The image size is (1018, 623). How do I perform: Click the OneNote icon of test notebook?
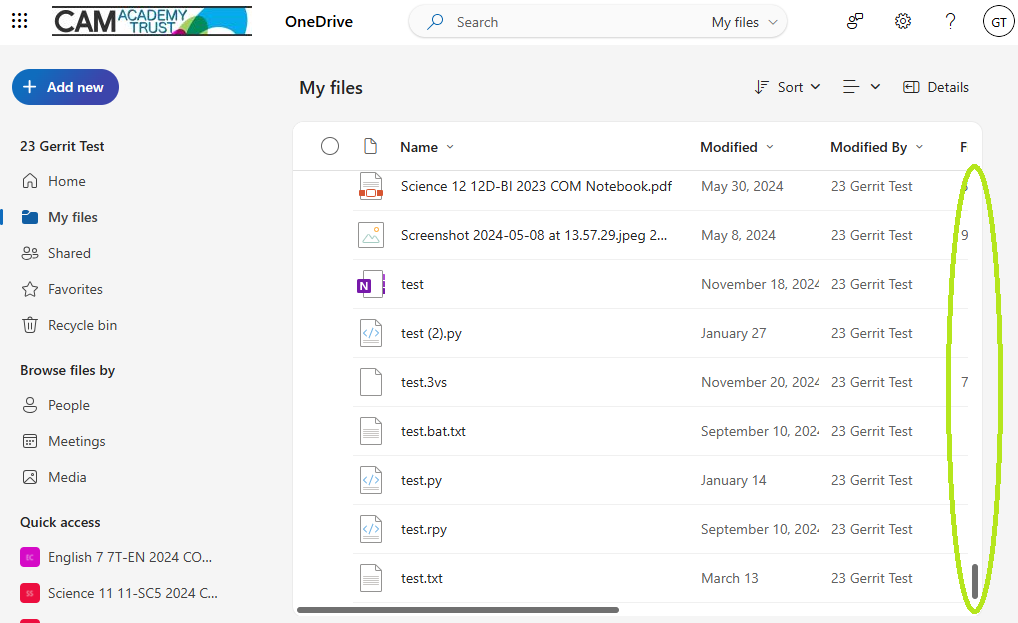pyautogui.click(x=371, y=284)
